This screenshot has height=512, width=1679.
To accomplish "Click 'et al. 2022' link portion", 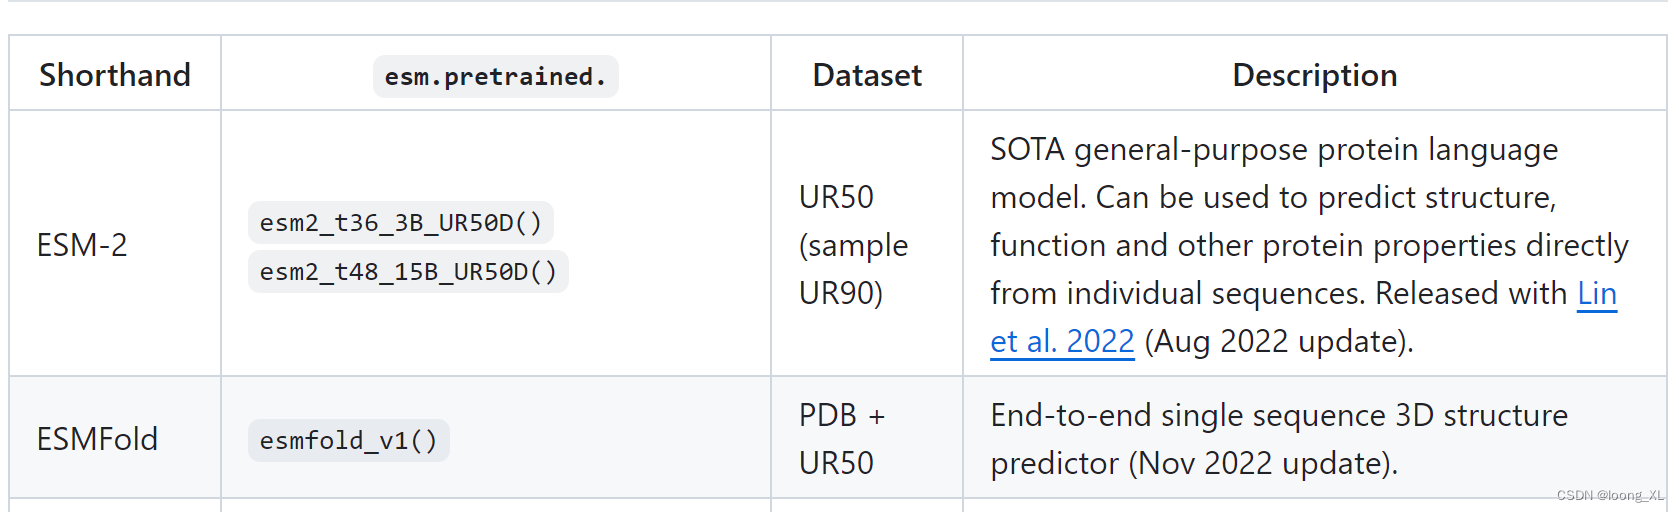I will (x=1062, y=342).
